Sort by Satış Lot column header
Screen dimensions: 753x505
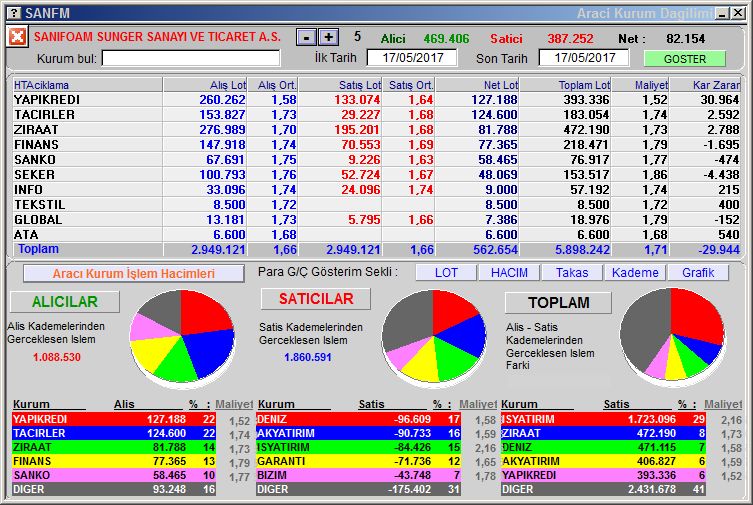(340, 85)
